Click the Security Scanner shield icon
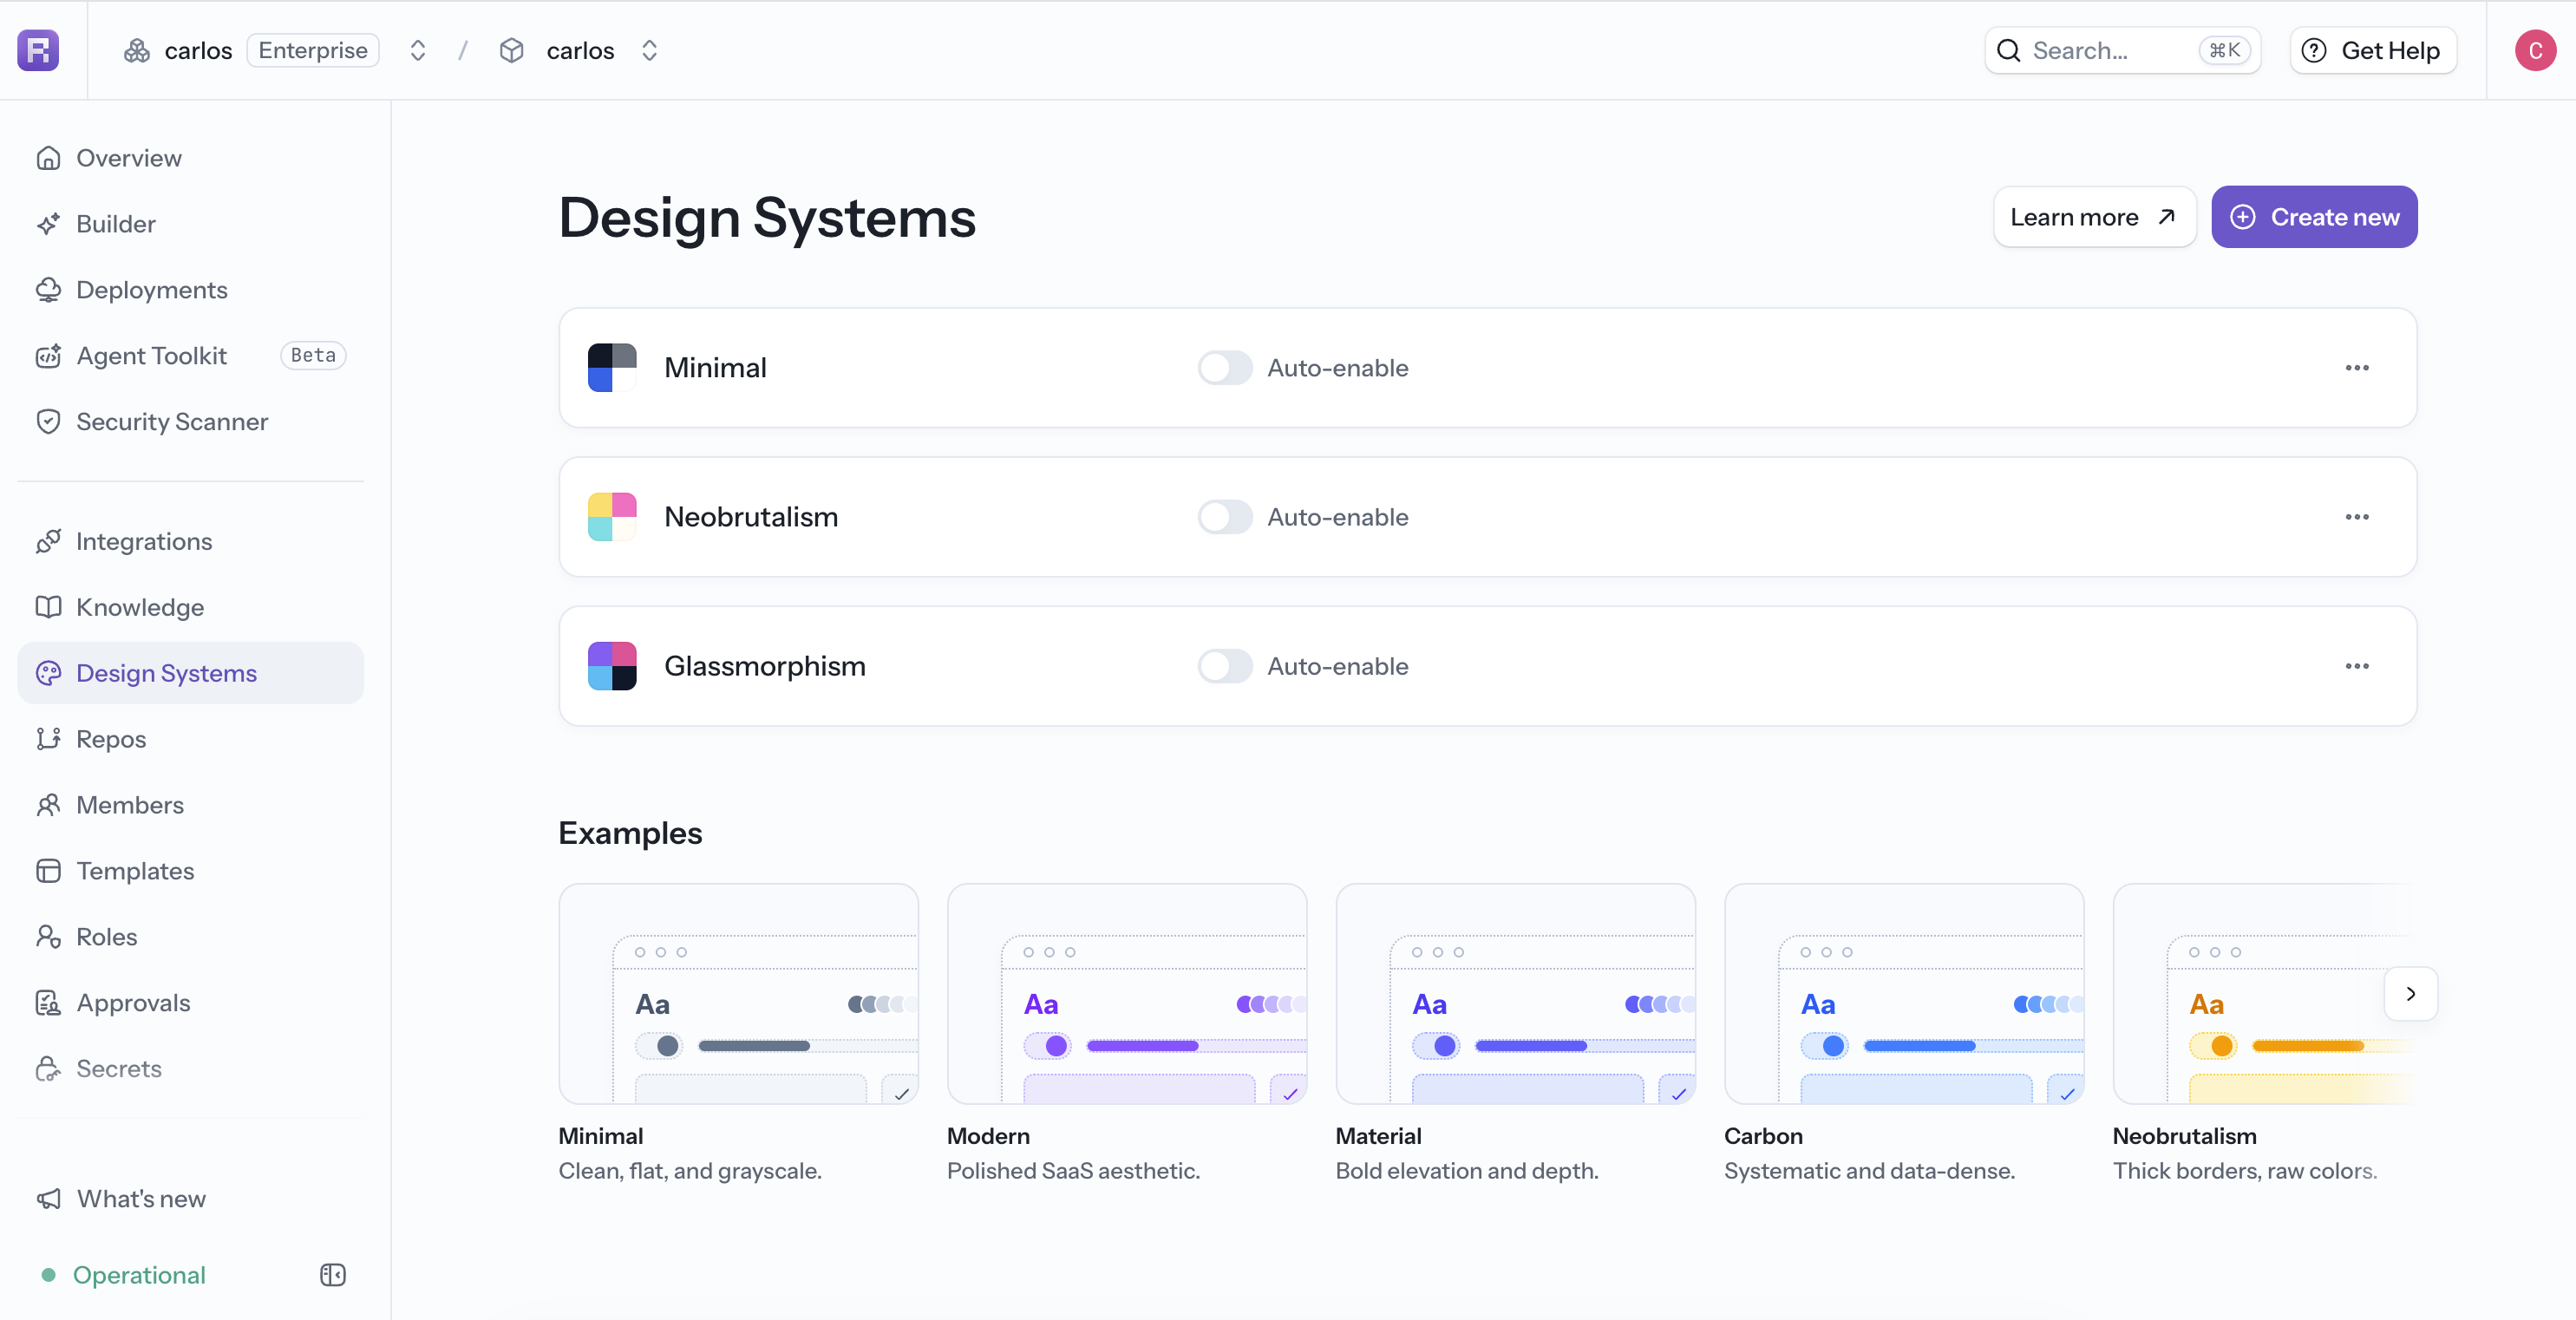Screen dimensions: 2576x1320 48,422
